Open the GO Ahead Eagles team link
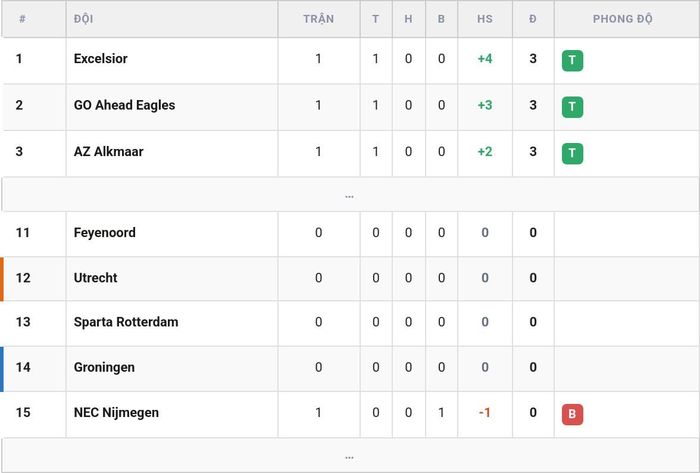 tap(124, 105)
